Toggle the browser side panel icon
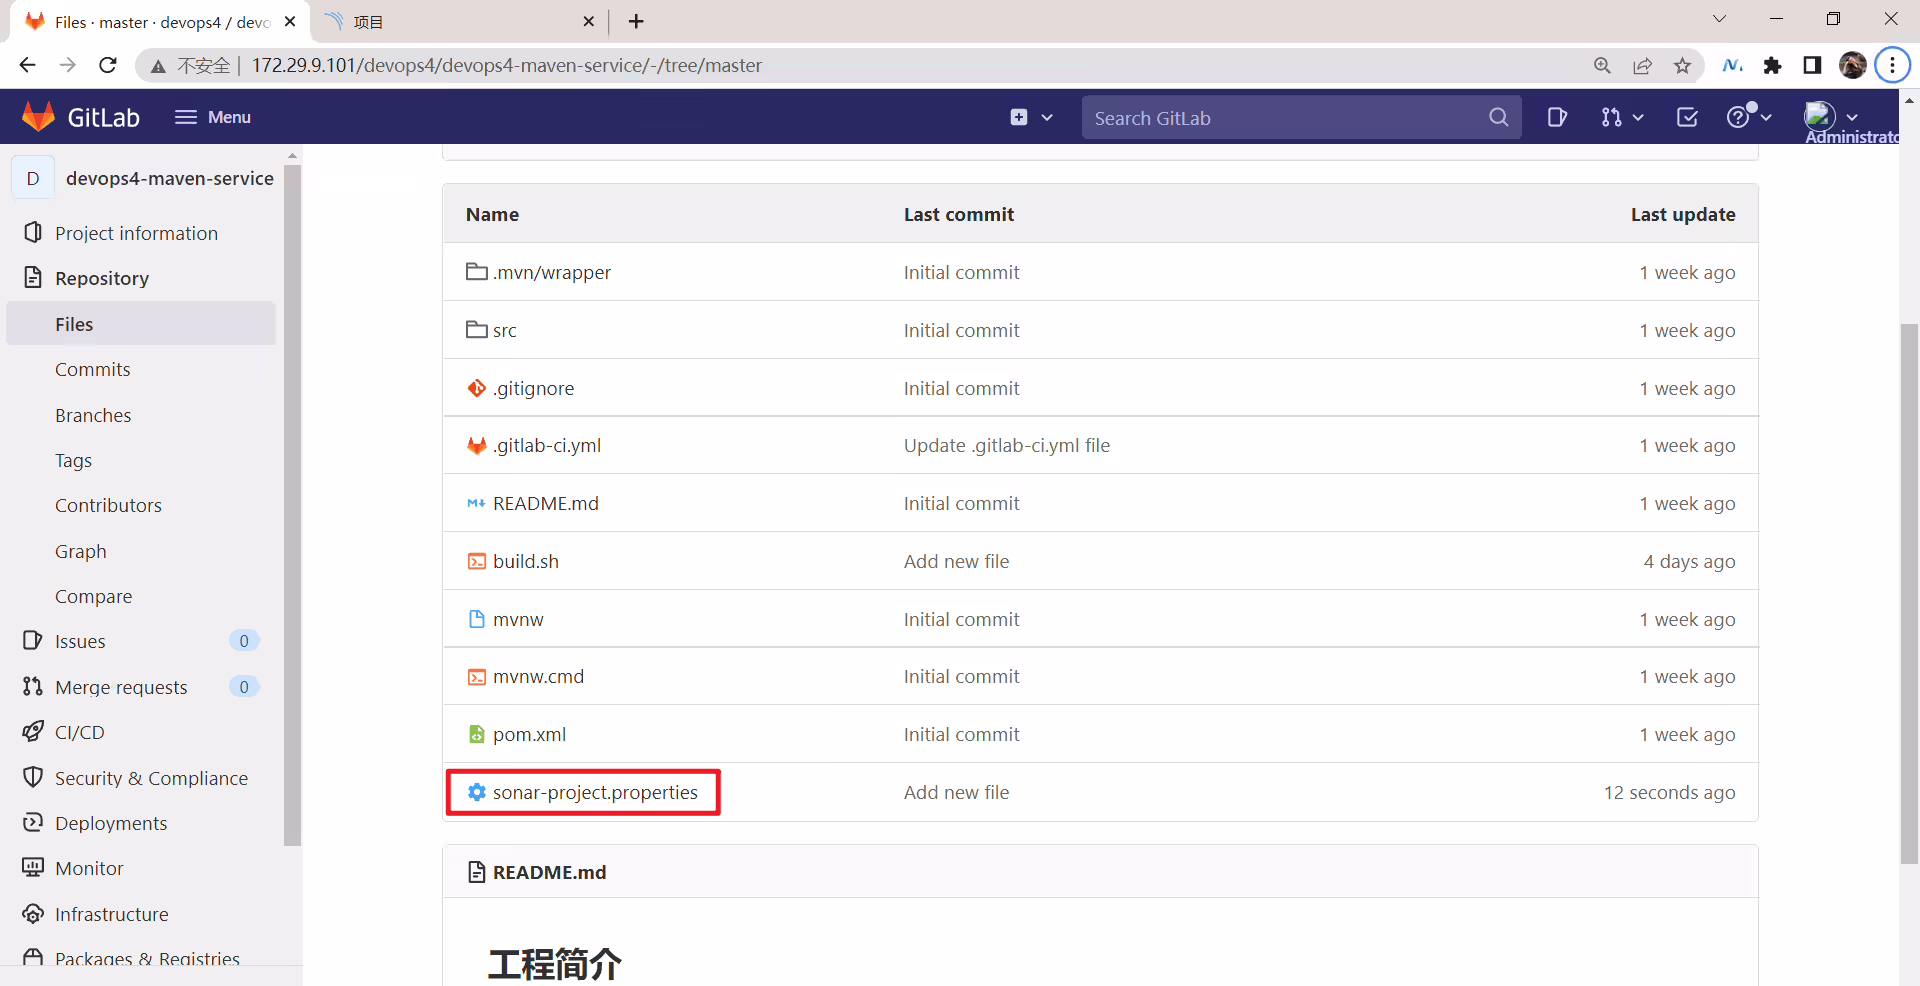 click(1812, 65)
